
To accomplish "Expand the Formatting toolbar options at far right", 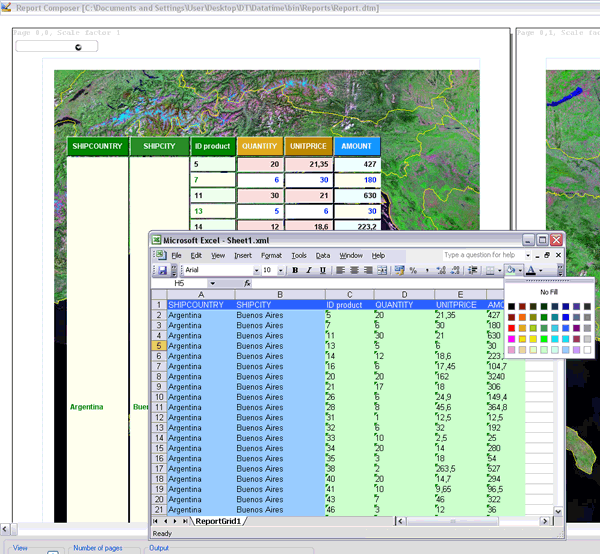I will 560,270.
